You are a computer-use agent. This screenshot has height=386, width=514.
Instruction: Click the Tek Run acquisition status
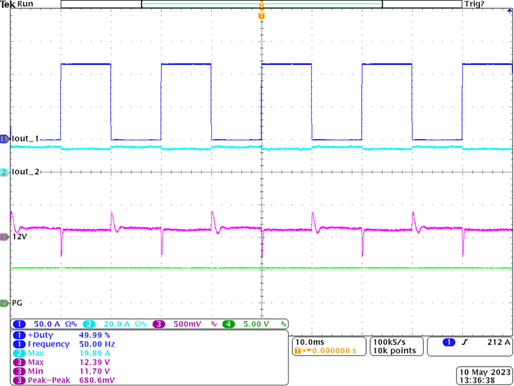[x=17, y=4]
